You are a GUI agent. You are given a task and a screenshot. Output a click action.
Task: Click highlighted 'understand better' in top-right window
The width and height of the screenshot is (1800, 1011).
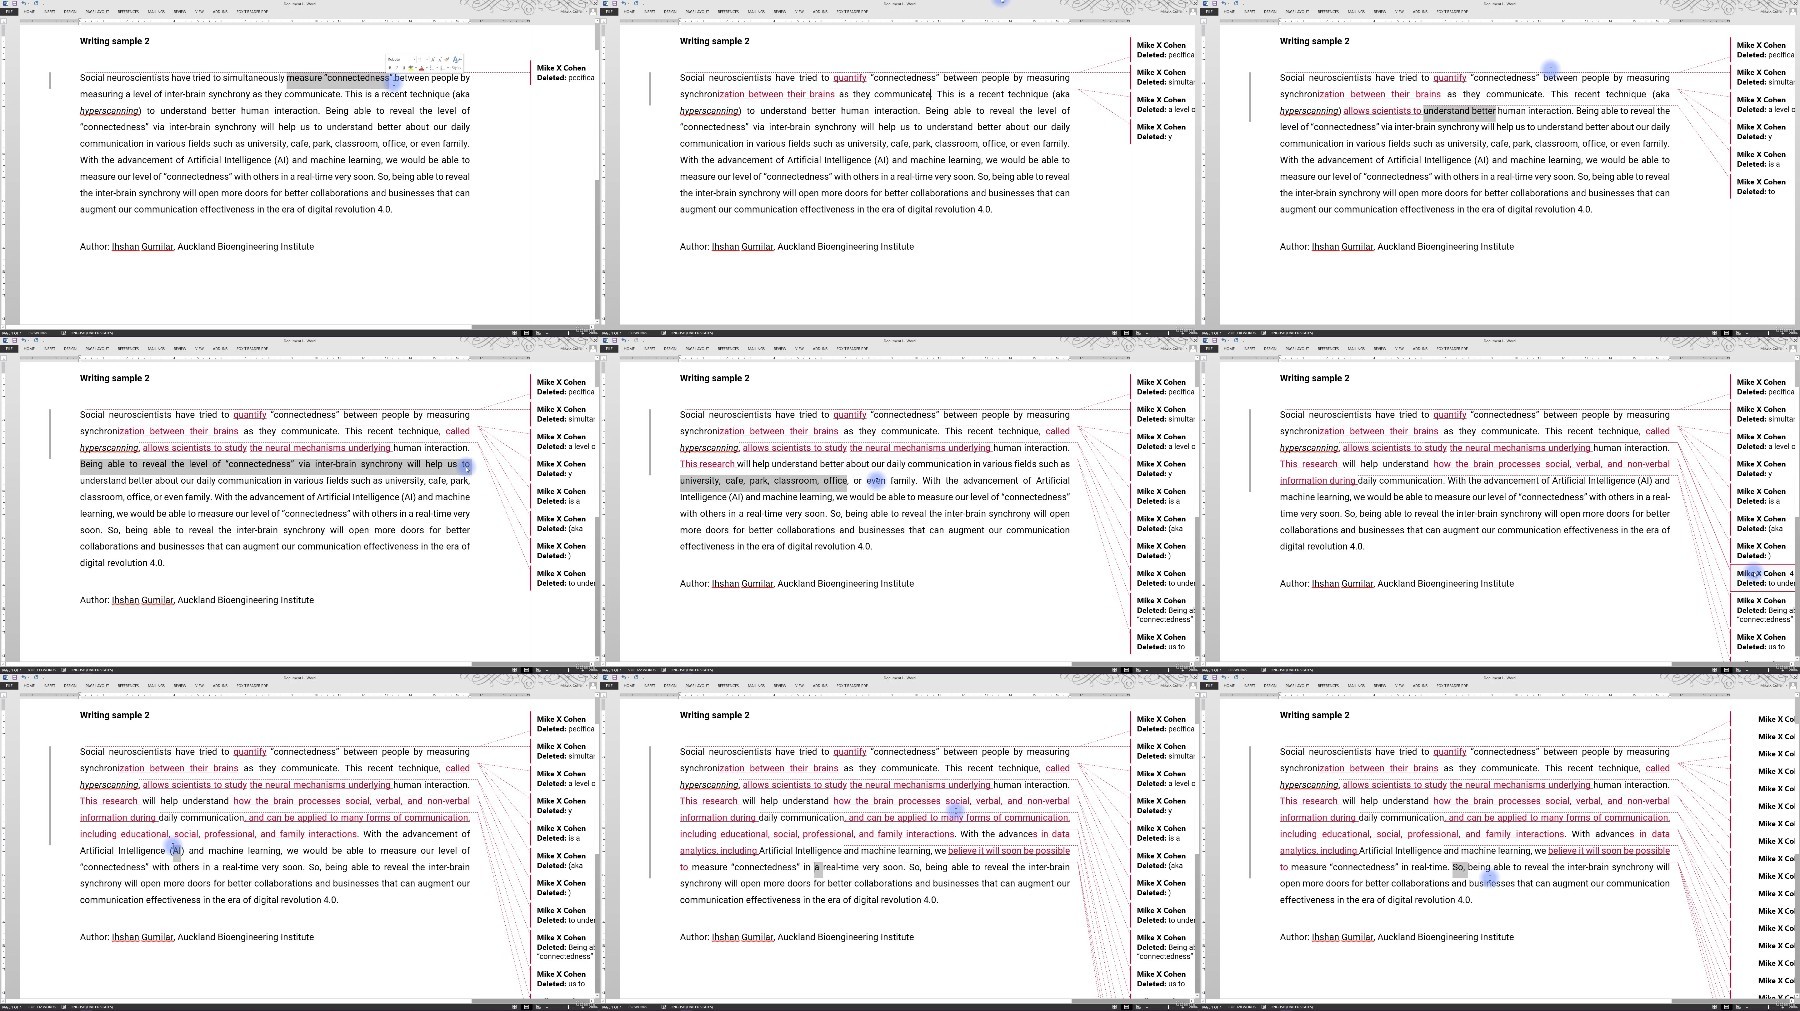[1459, 111]
